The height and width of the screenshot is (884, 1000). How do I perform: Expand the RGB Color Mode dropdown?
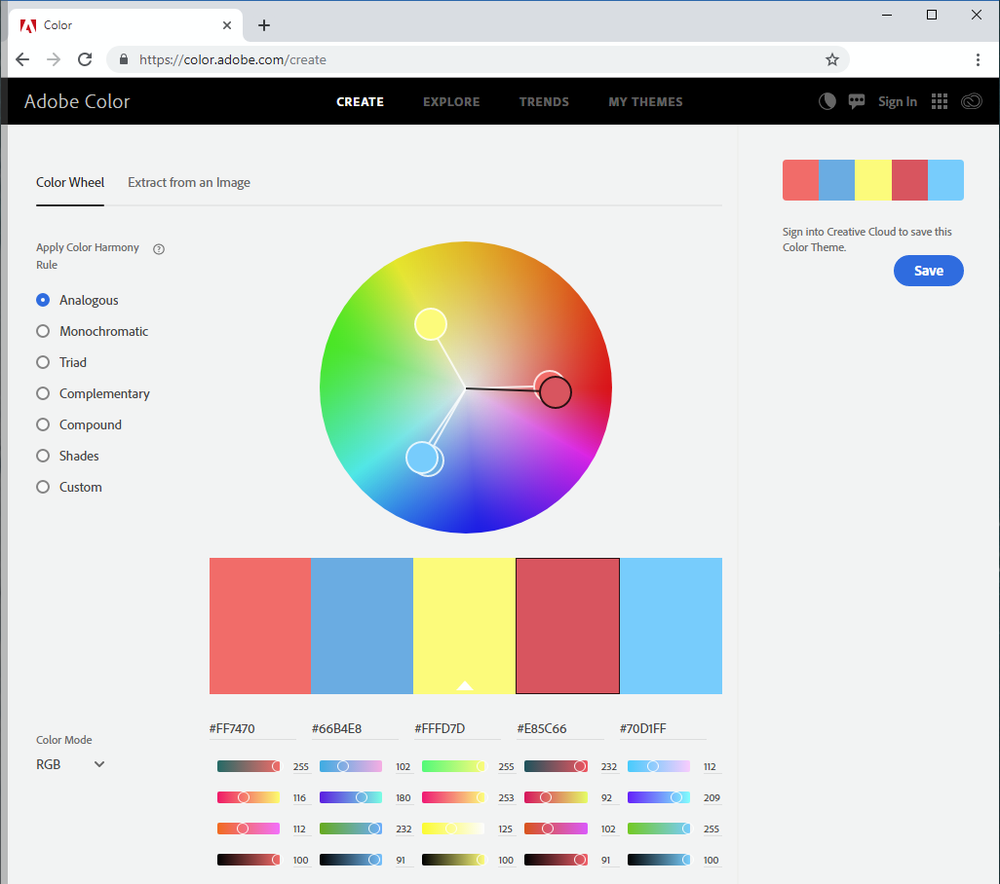click(70, 764)
